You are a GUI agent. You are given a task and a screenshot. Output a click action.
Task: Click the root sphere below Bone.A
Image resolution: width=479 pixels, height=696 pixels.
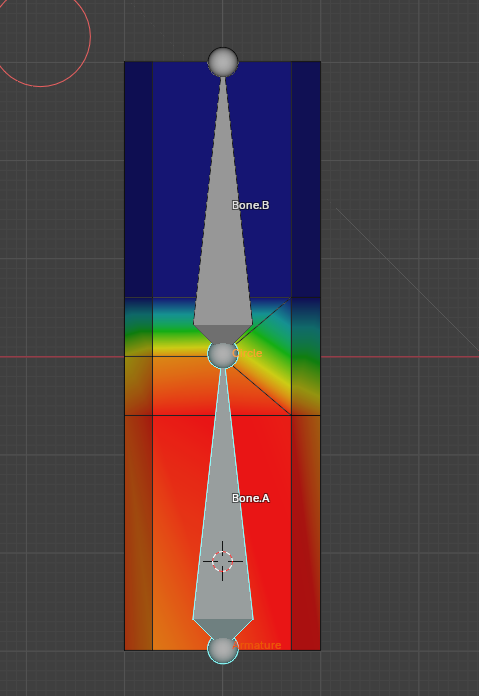pos(223,649)
